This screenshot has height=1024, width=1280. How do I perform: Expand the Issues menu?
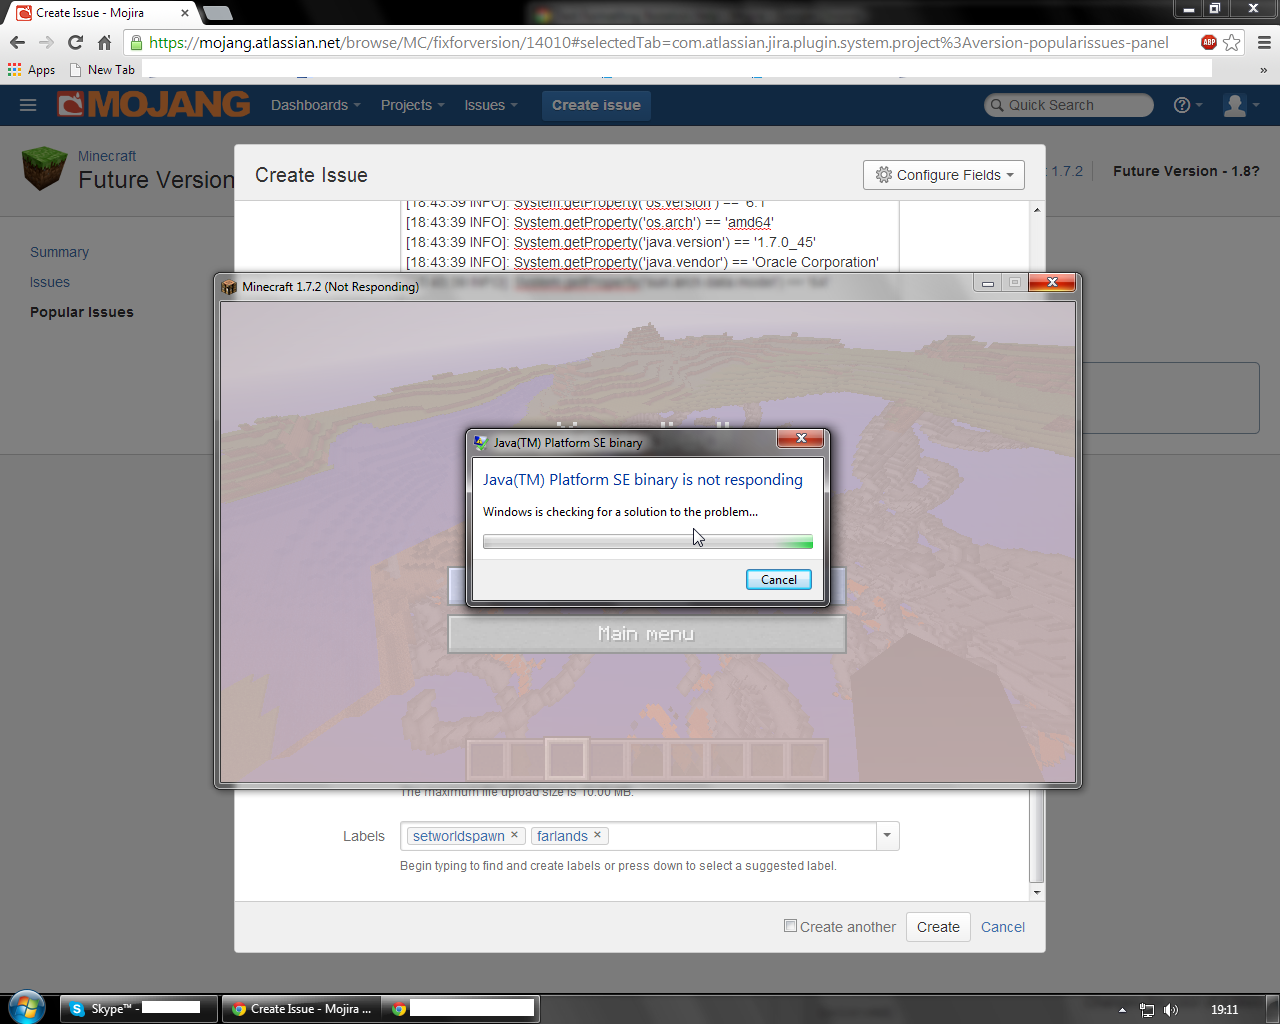[491, 105]
